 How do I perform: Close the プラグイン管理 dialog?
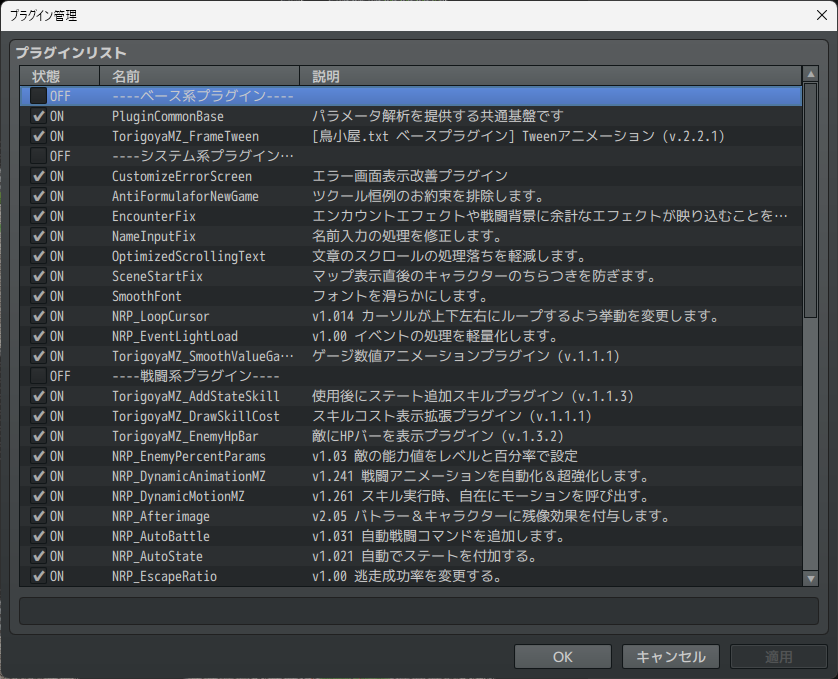[x=822, y=15]
